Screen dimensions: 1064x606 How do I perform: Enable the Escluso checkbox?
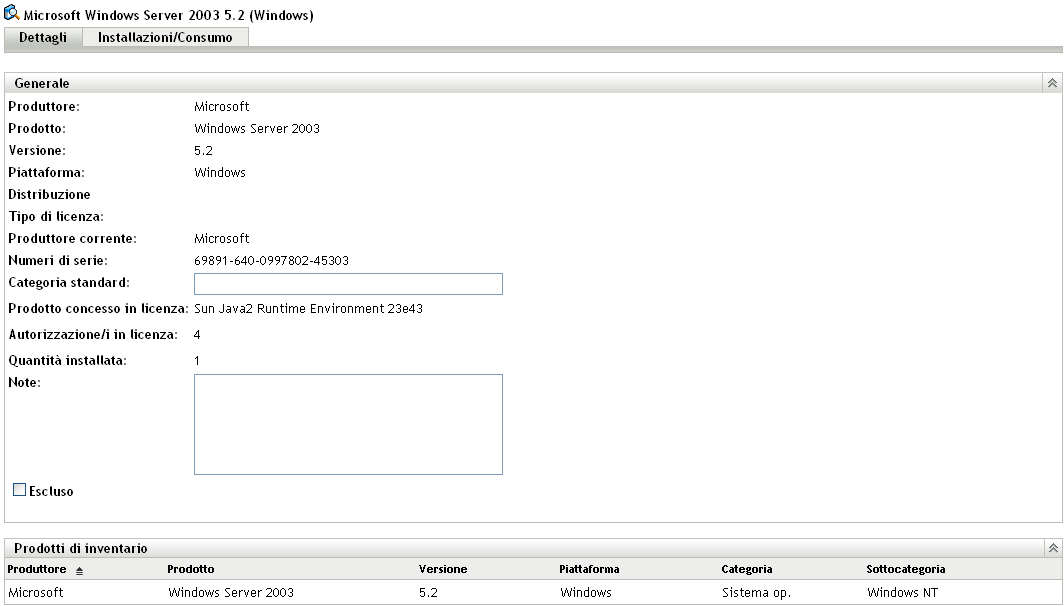(20, 489)
